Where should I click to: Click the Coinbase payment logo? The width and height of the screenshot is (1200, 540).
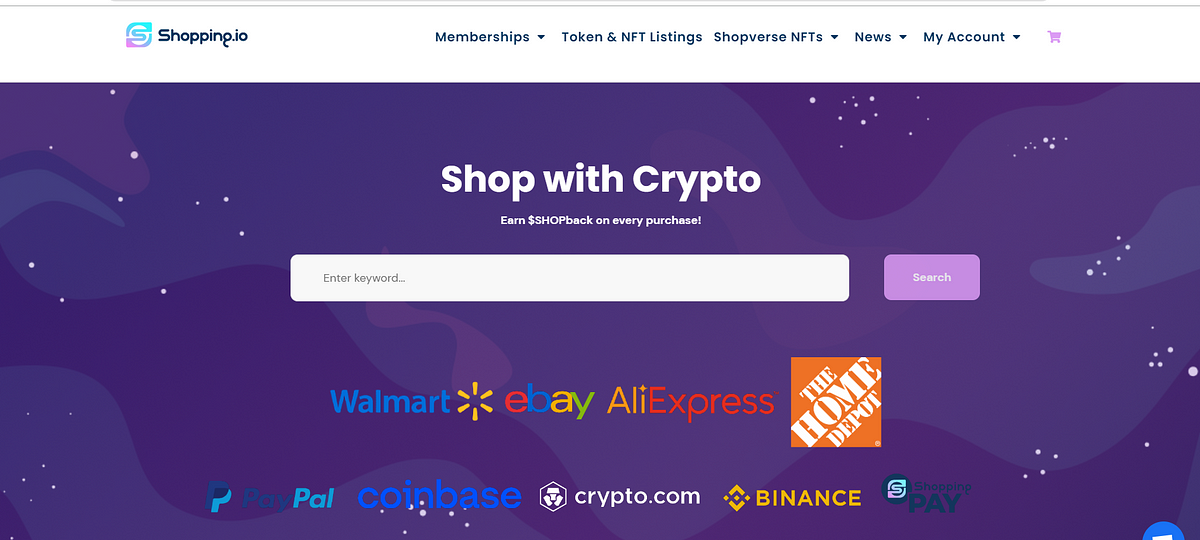[x=439, y=496]
